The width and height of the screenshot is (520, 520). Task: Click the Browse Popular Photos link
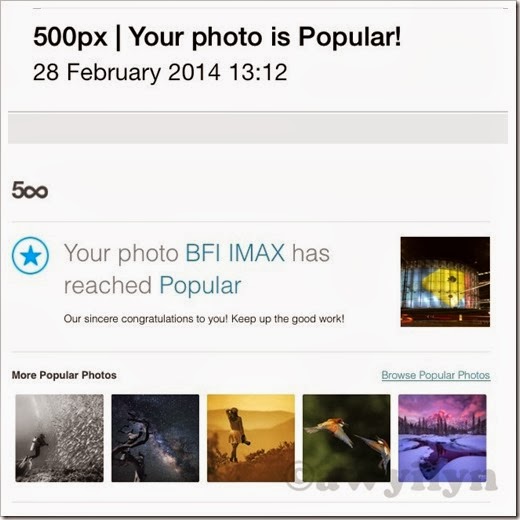(x=436, y=375)
